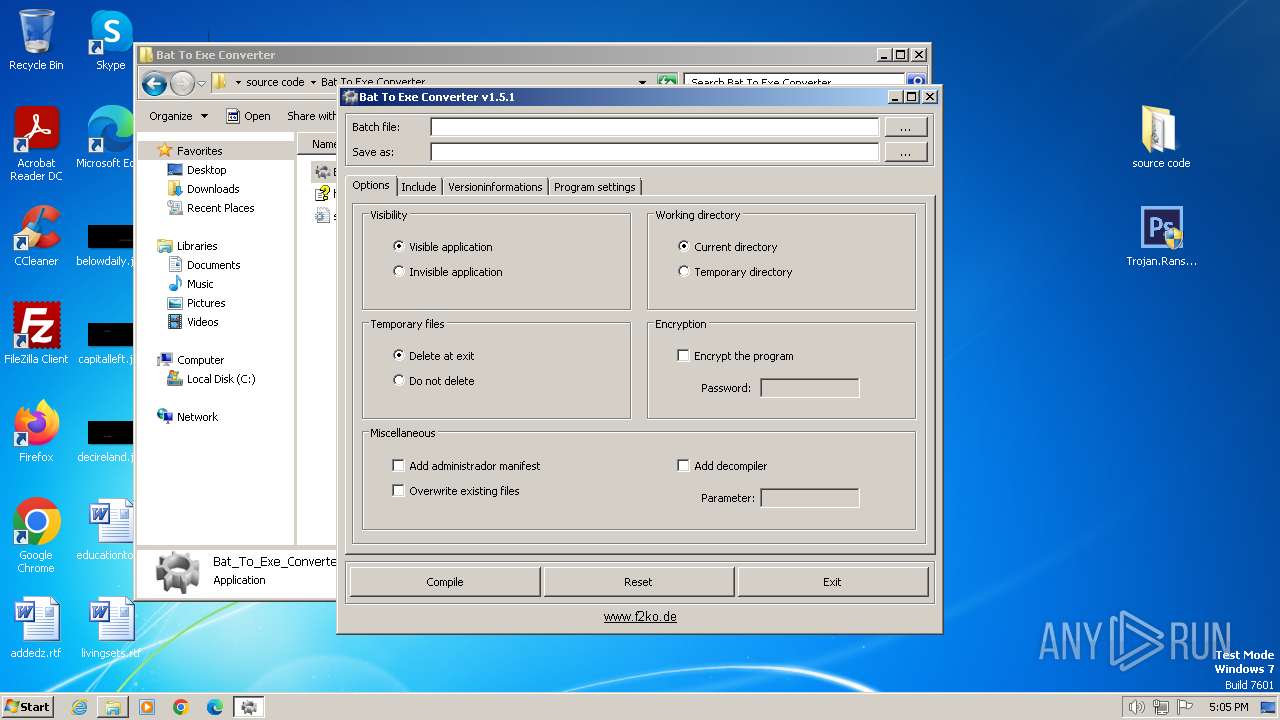The width and height of the screenshot is (1280, 720).
Task: Open Microsoft Edge from the taskbar
Action: [215, 707]
